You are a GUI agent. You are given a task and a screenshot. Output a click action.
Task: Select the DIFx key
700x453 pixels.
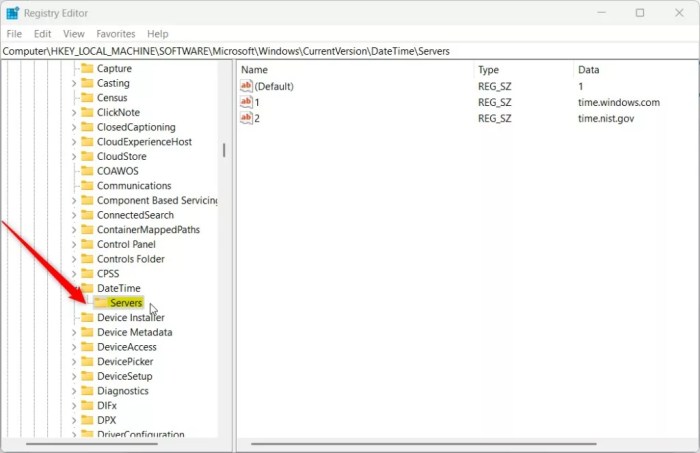click(107, 406)
